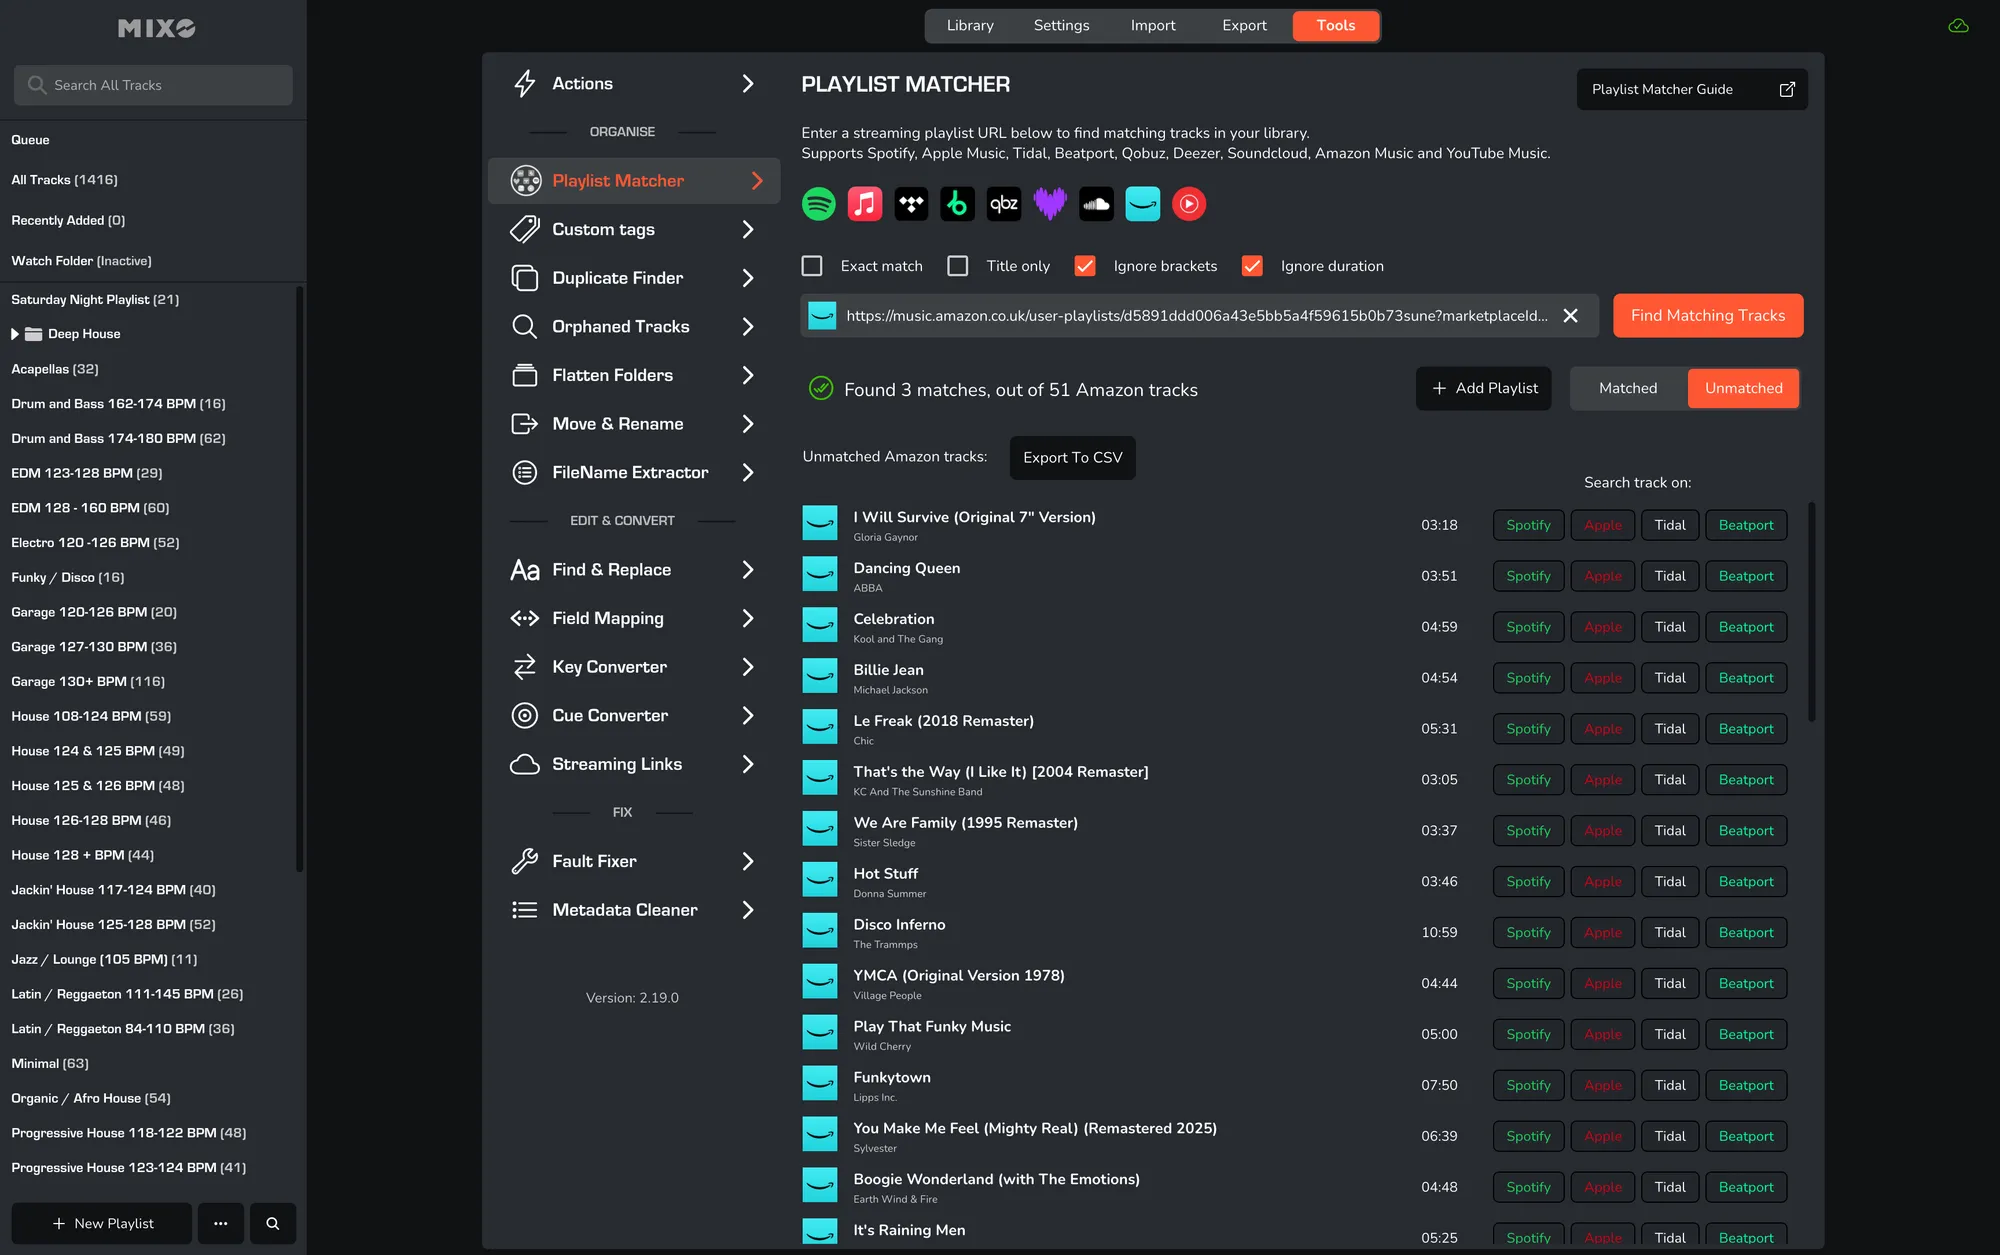
Task: Expand the Actions section chevron
Action: point(748,84)
